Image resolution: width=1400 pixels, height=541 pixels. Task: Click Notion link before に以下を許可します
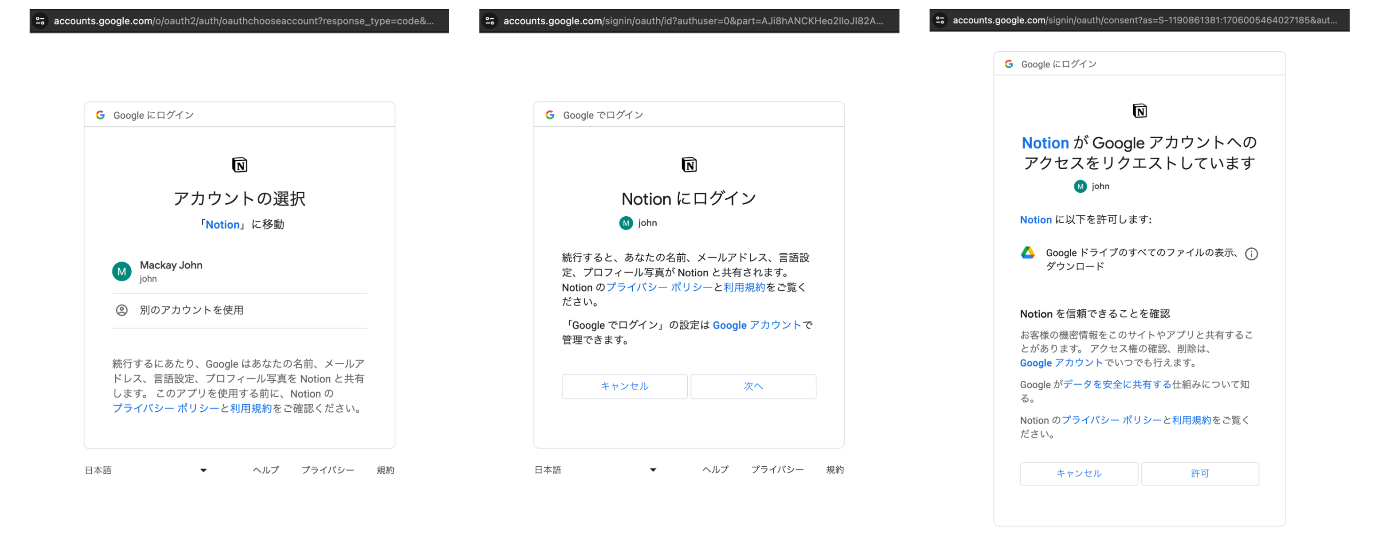(1036, 219)
